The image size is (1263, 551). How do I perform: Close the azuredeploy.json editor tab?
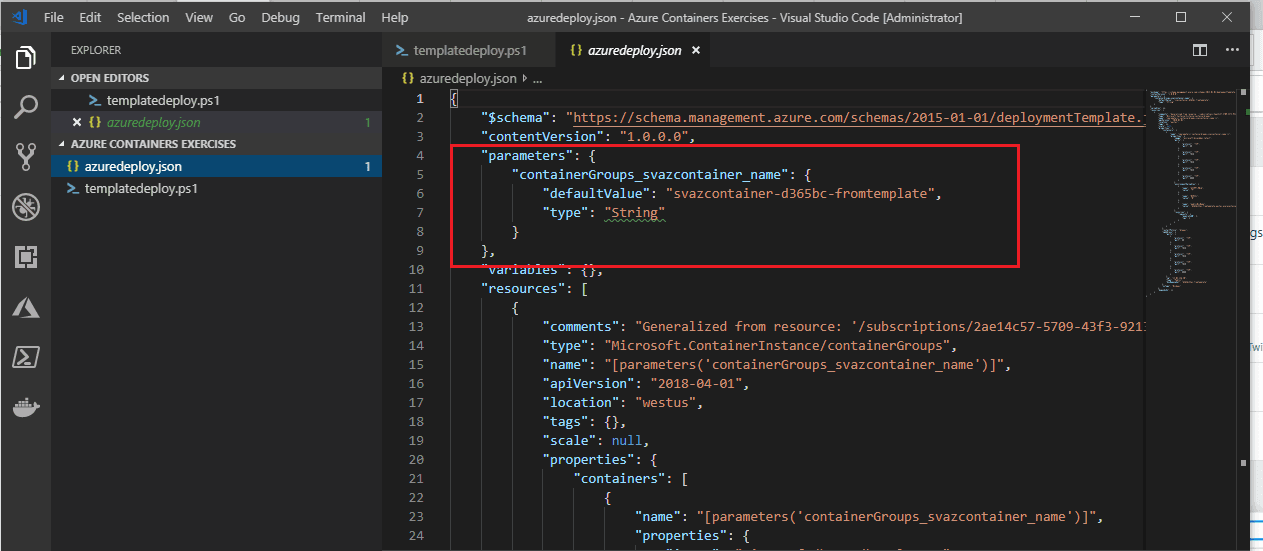click(696, 50)
